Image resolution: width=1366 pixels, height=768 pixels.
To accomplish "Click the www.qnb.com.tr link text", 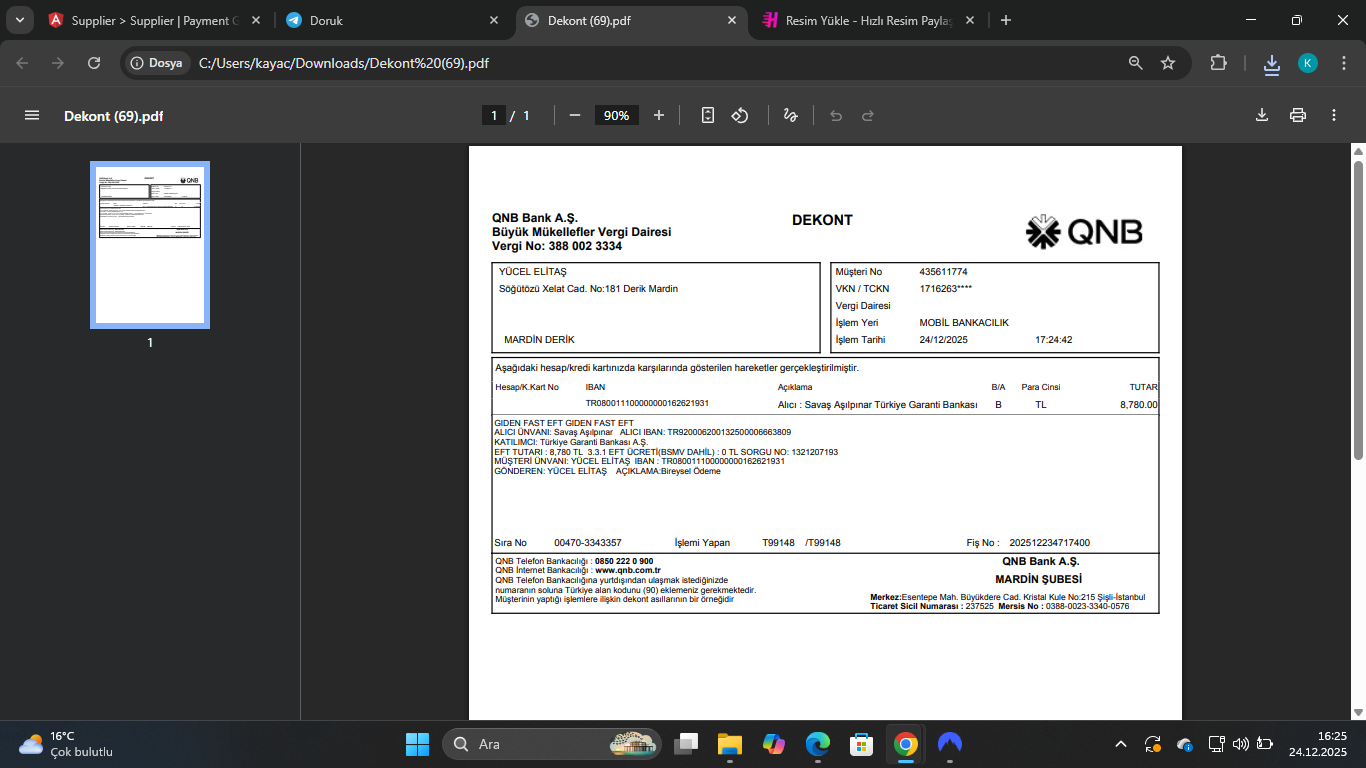I will (628, 570).
